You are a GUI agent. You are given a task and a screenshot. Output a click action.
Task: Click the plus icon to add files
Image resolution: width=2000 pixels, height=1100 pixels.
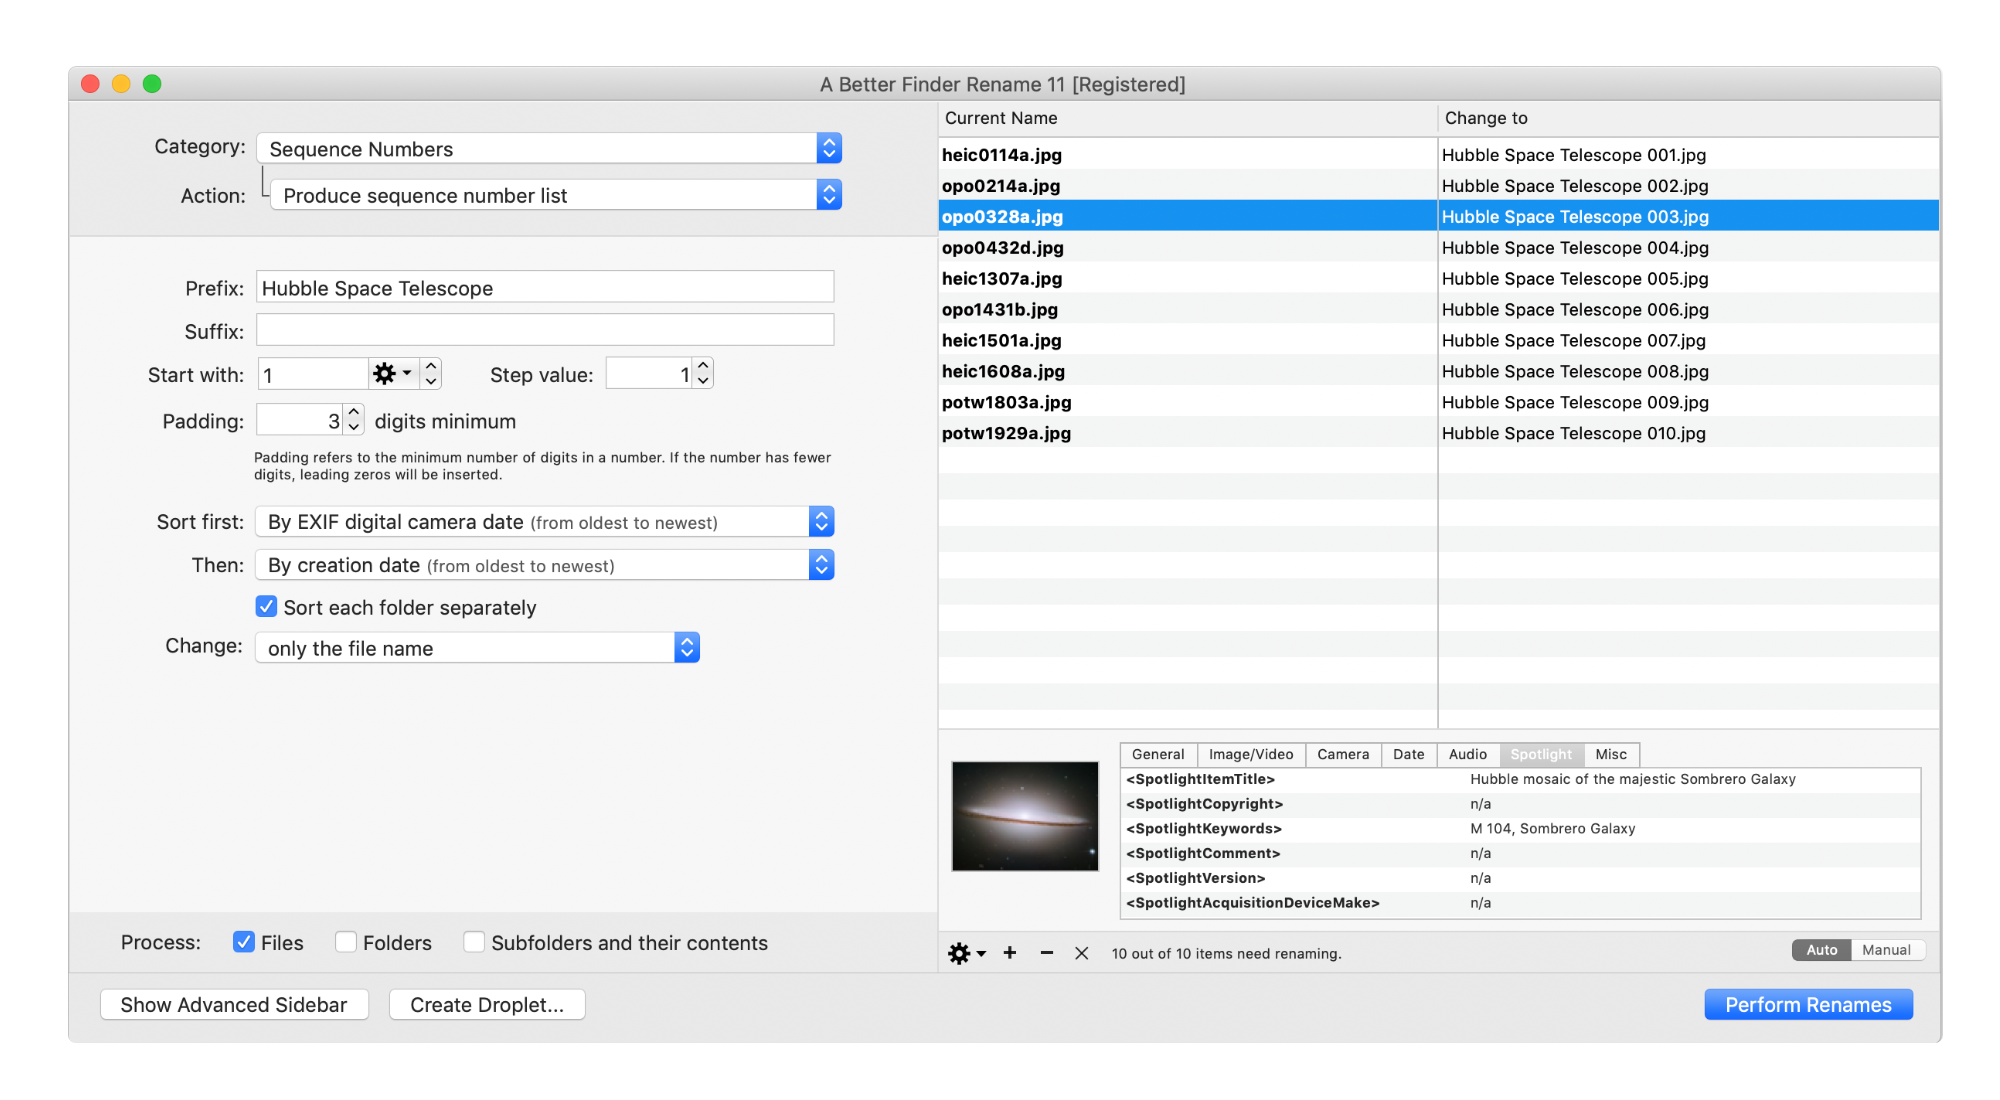click(x=1010, y=953)
